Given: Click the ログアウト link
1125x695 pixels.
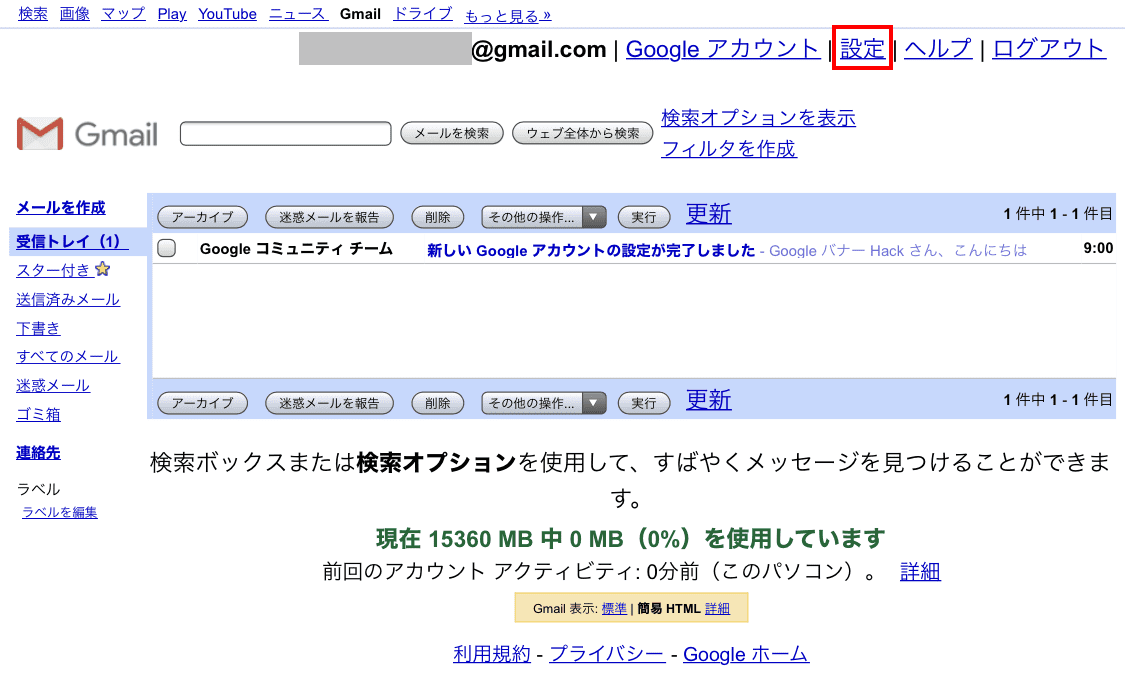Looking at the screenshot, I should [1049, 49].
